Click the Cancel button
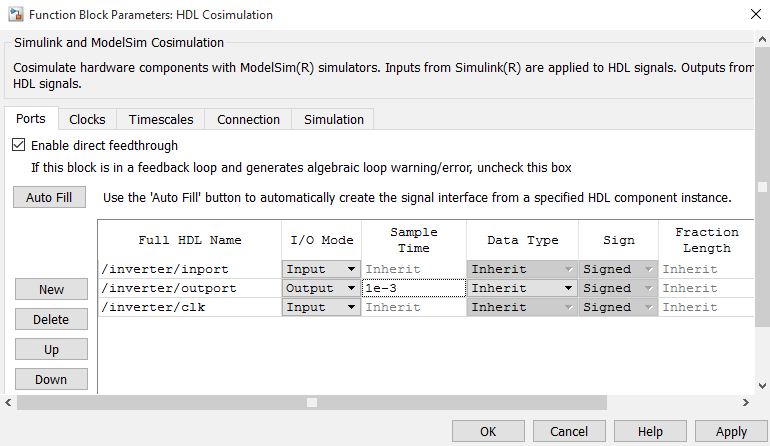Screen dimensions: 770x446 pyautogui.click(x=569, y=431)
